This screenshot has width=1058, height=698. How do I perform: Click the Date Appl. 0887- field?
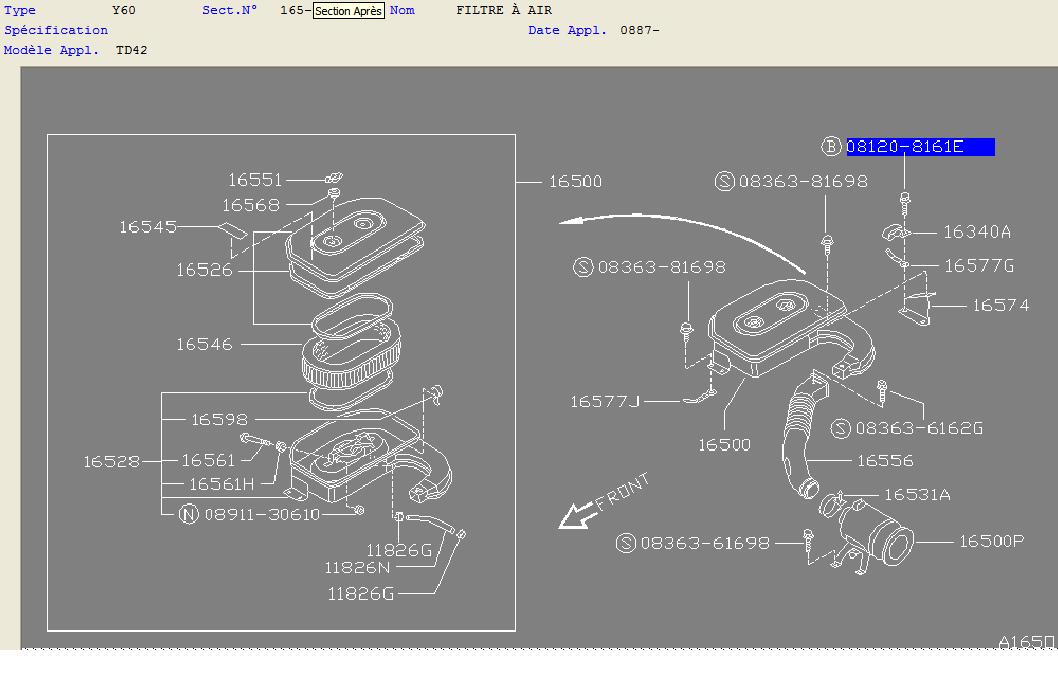click(594, 30)
